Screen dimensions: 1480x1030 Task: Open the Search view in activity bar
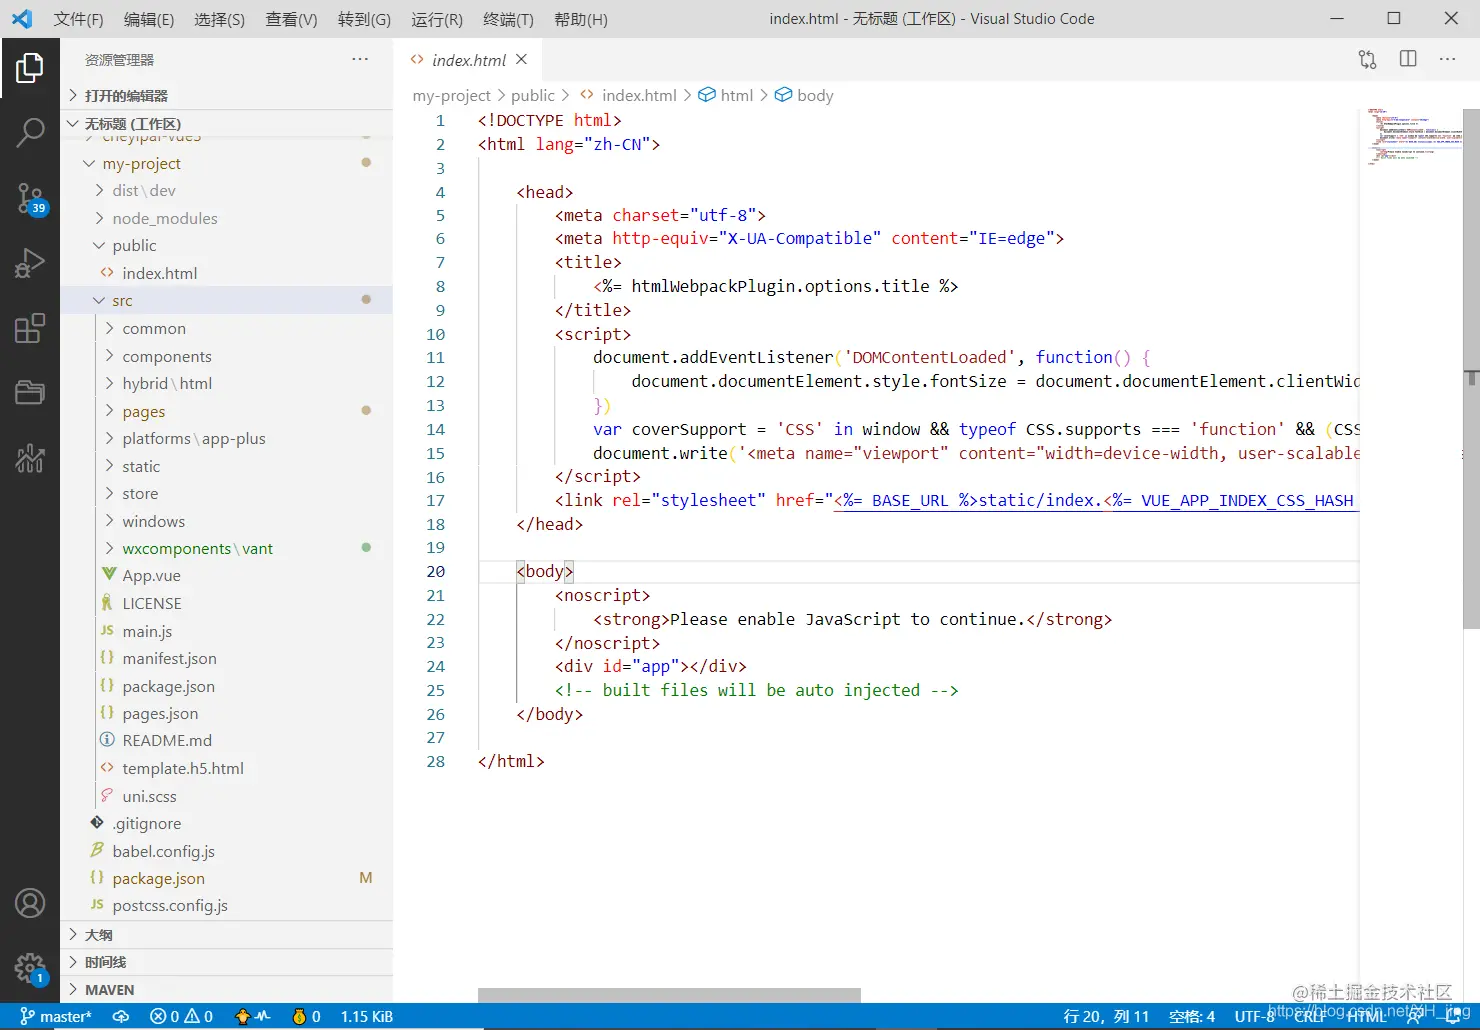pyautogui.click(x=30, y=132)
